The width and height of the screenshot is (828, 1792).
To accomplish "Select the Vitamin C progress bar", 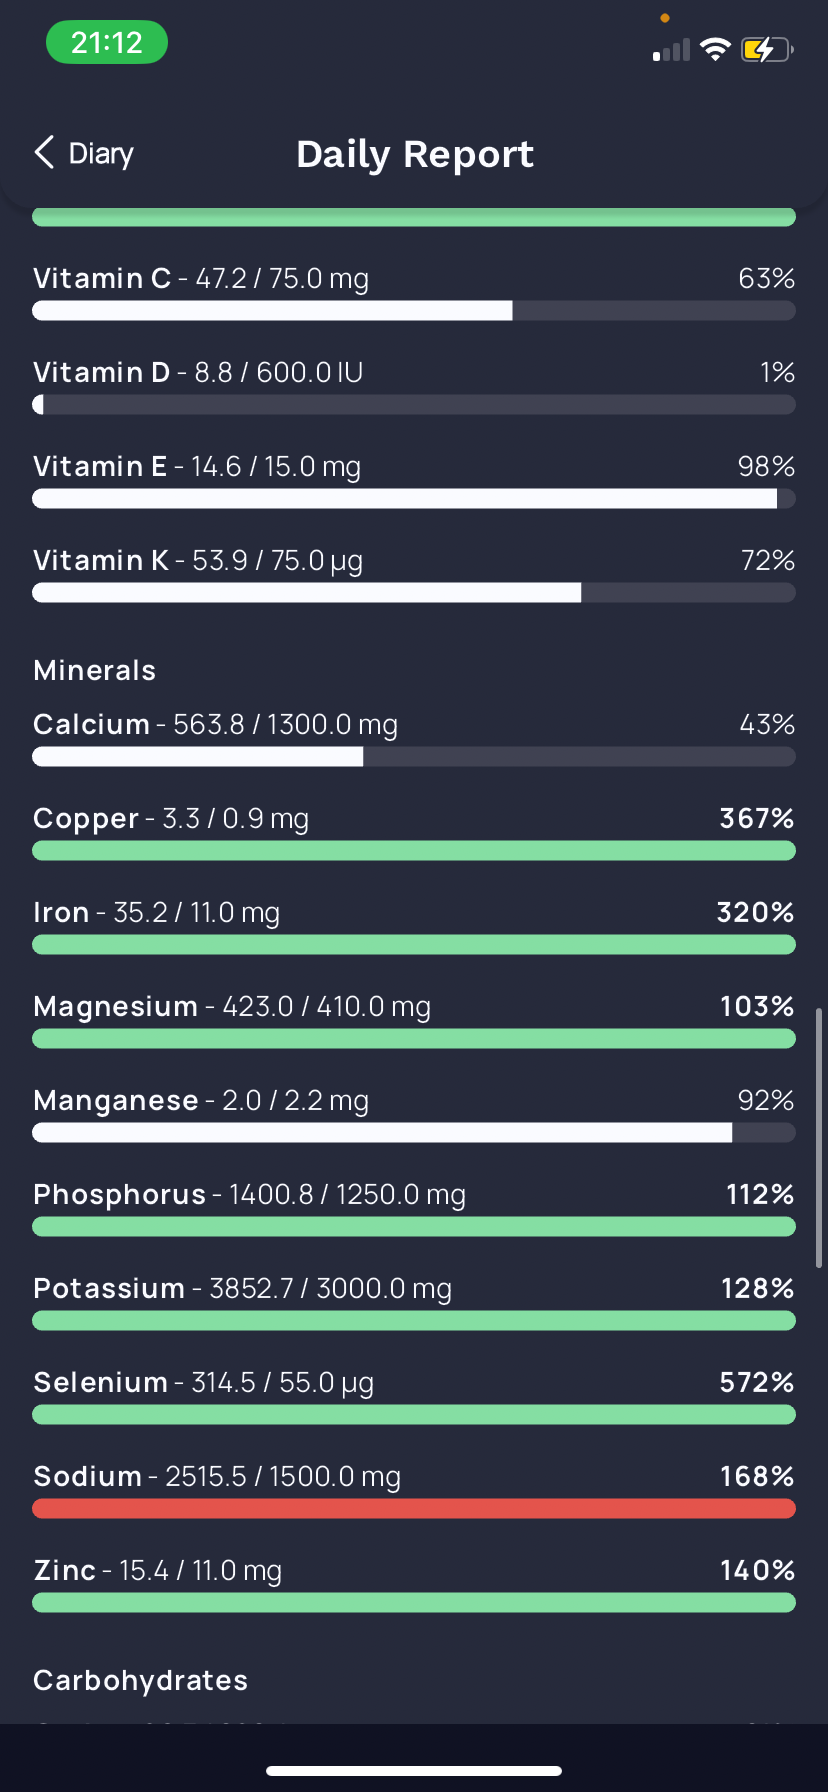I will (x=414, y=311).
